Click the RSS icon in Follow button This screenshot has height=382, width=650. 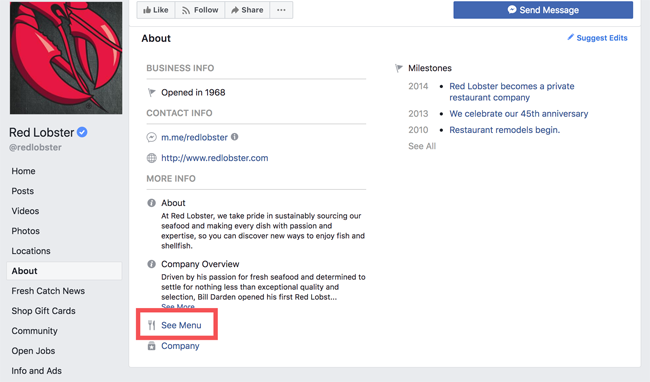186,10
